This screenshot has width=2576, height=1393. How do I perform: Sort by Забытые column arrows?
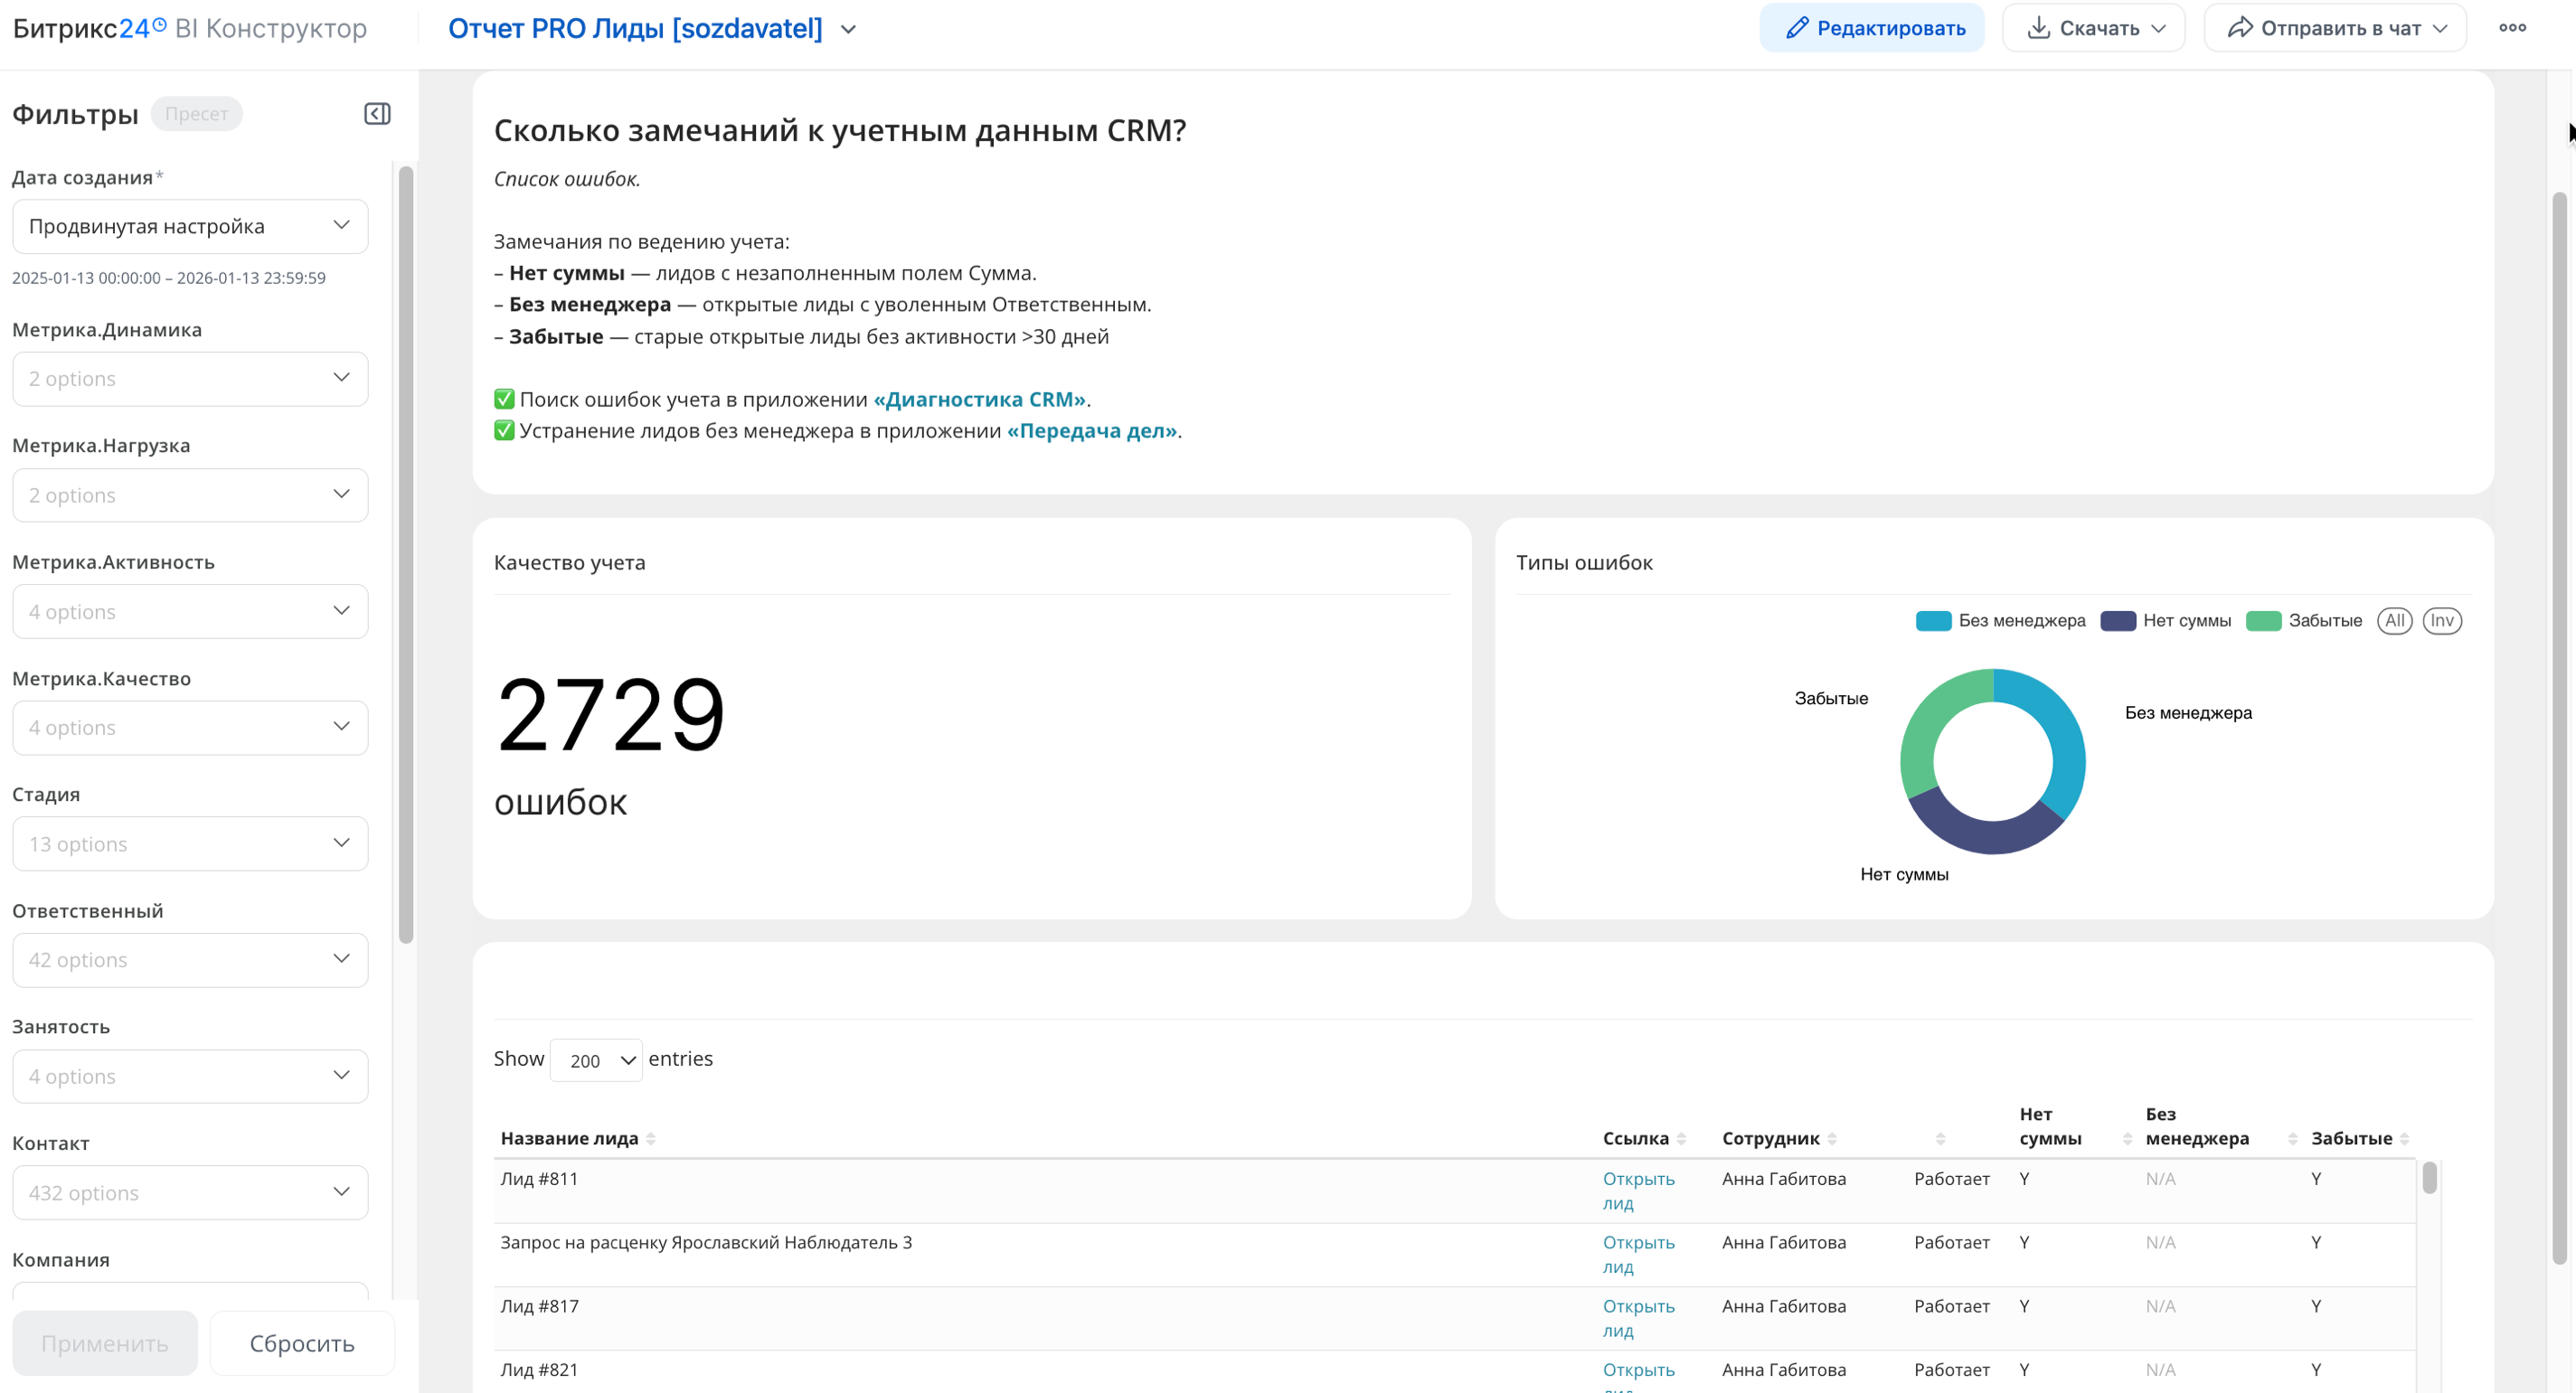(2404, 1139)
